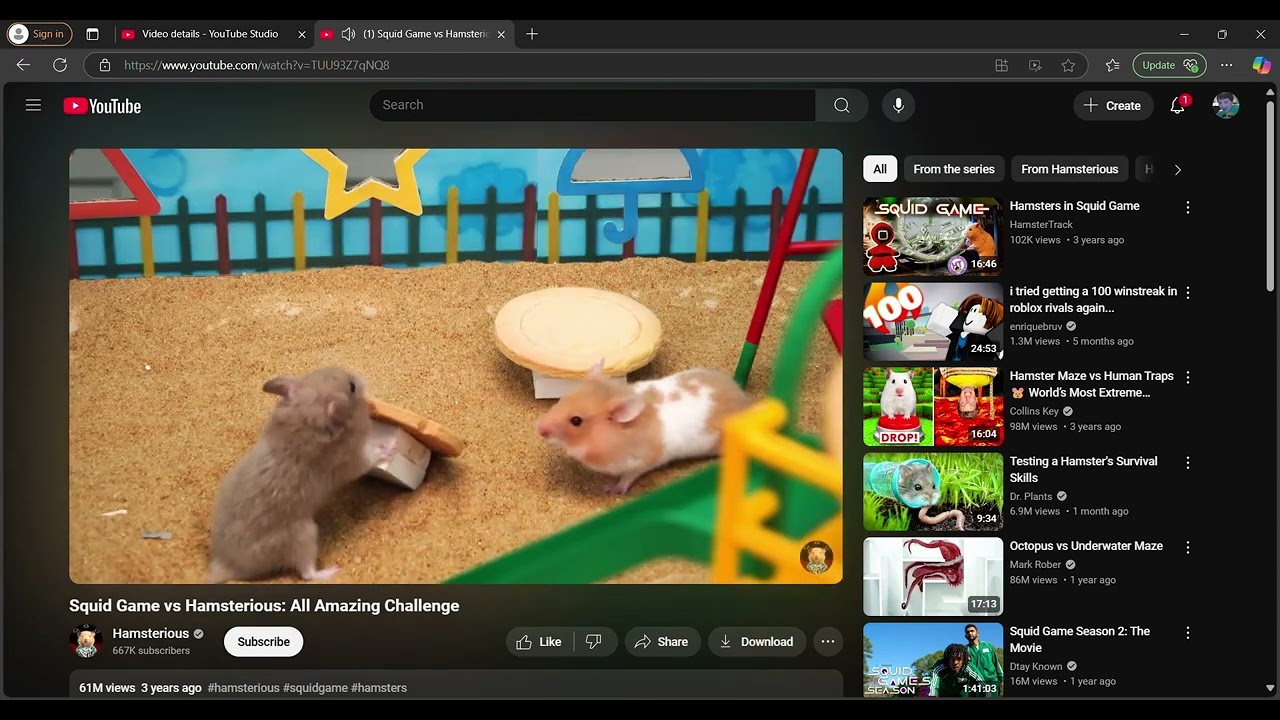
Task: Open the Hamsterious channel avatar
Action: point(86,641)
